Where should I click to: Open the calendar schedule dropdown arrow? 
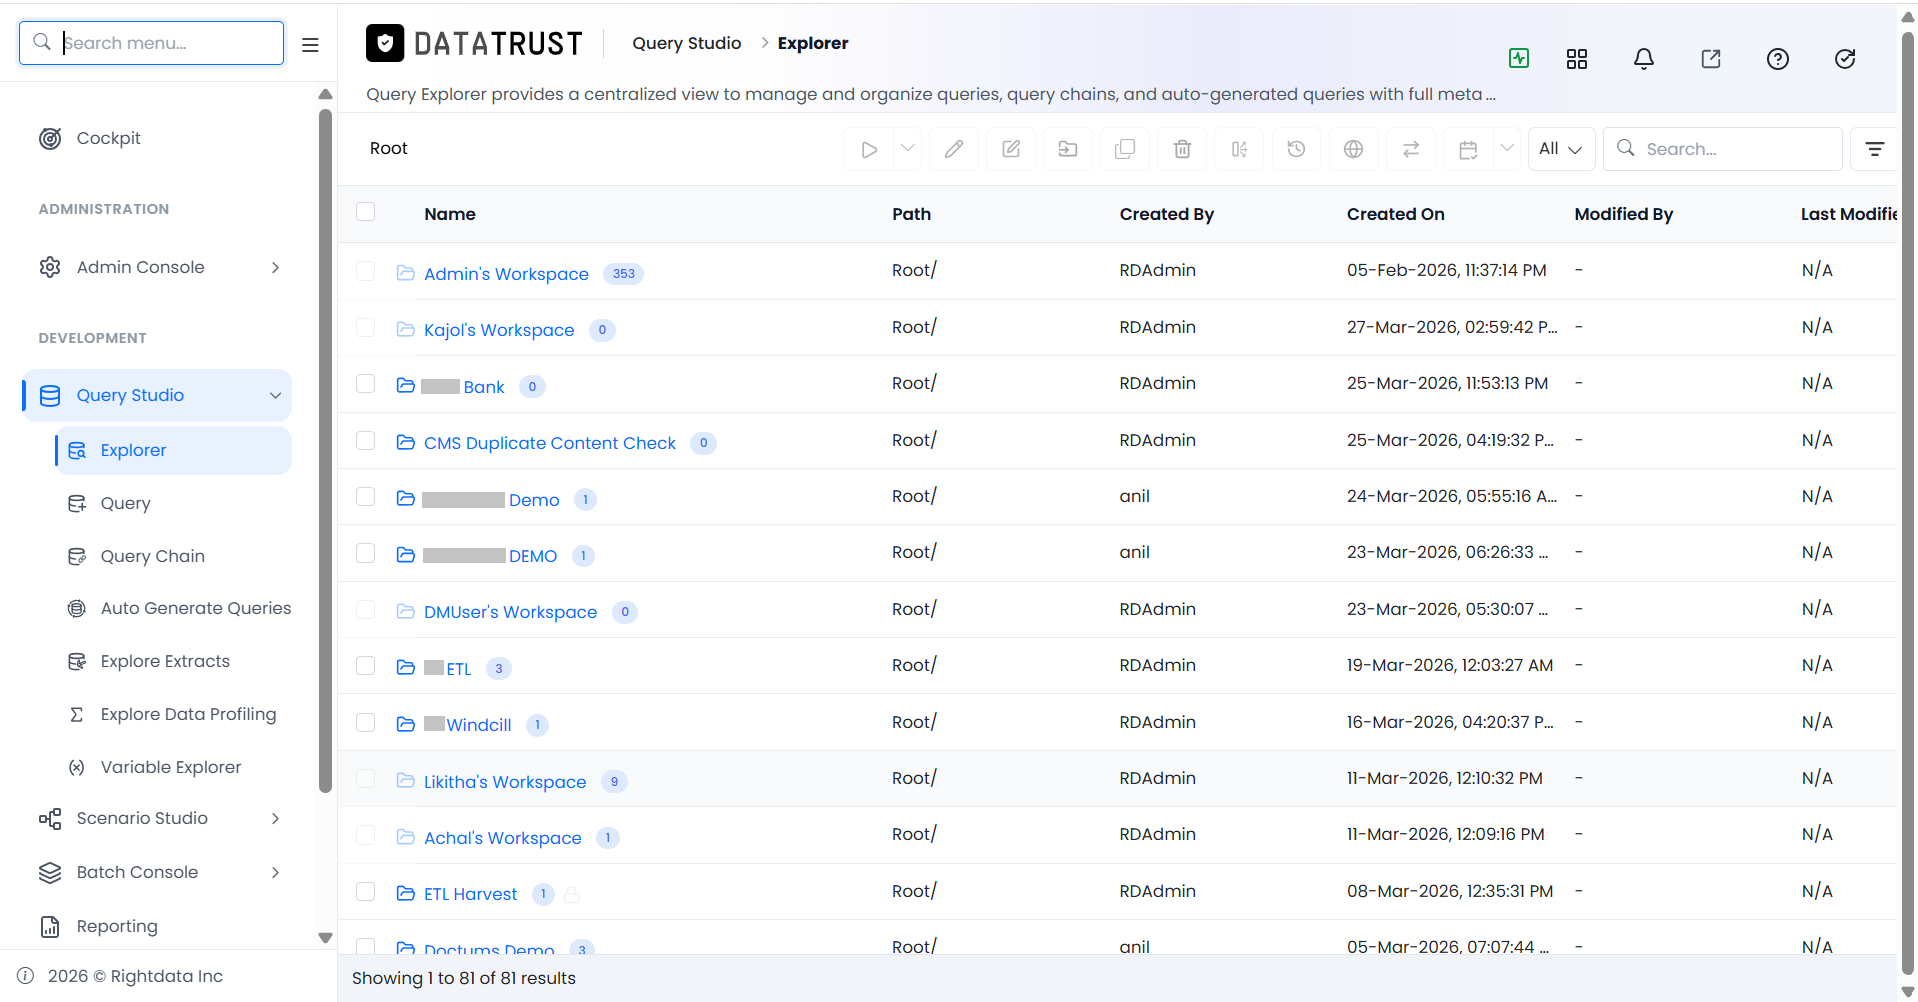1507,149
